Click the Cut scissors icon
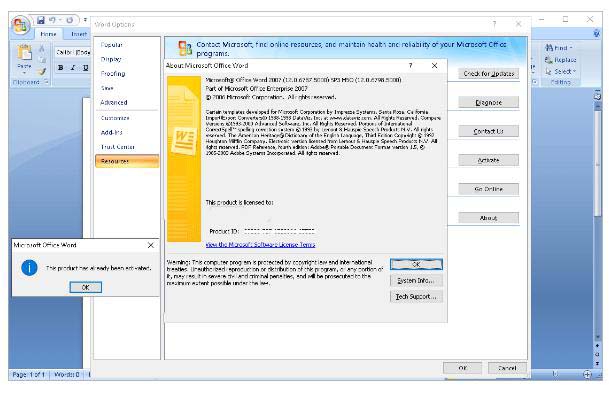The height and width of the screenshot is (405, 612). 42,48
